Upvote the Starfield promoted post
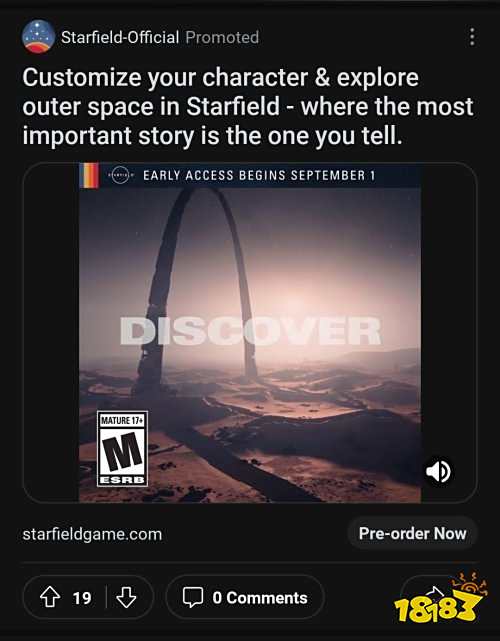This screenshot has width=500, height=641. tap(50, 597)
